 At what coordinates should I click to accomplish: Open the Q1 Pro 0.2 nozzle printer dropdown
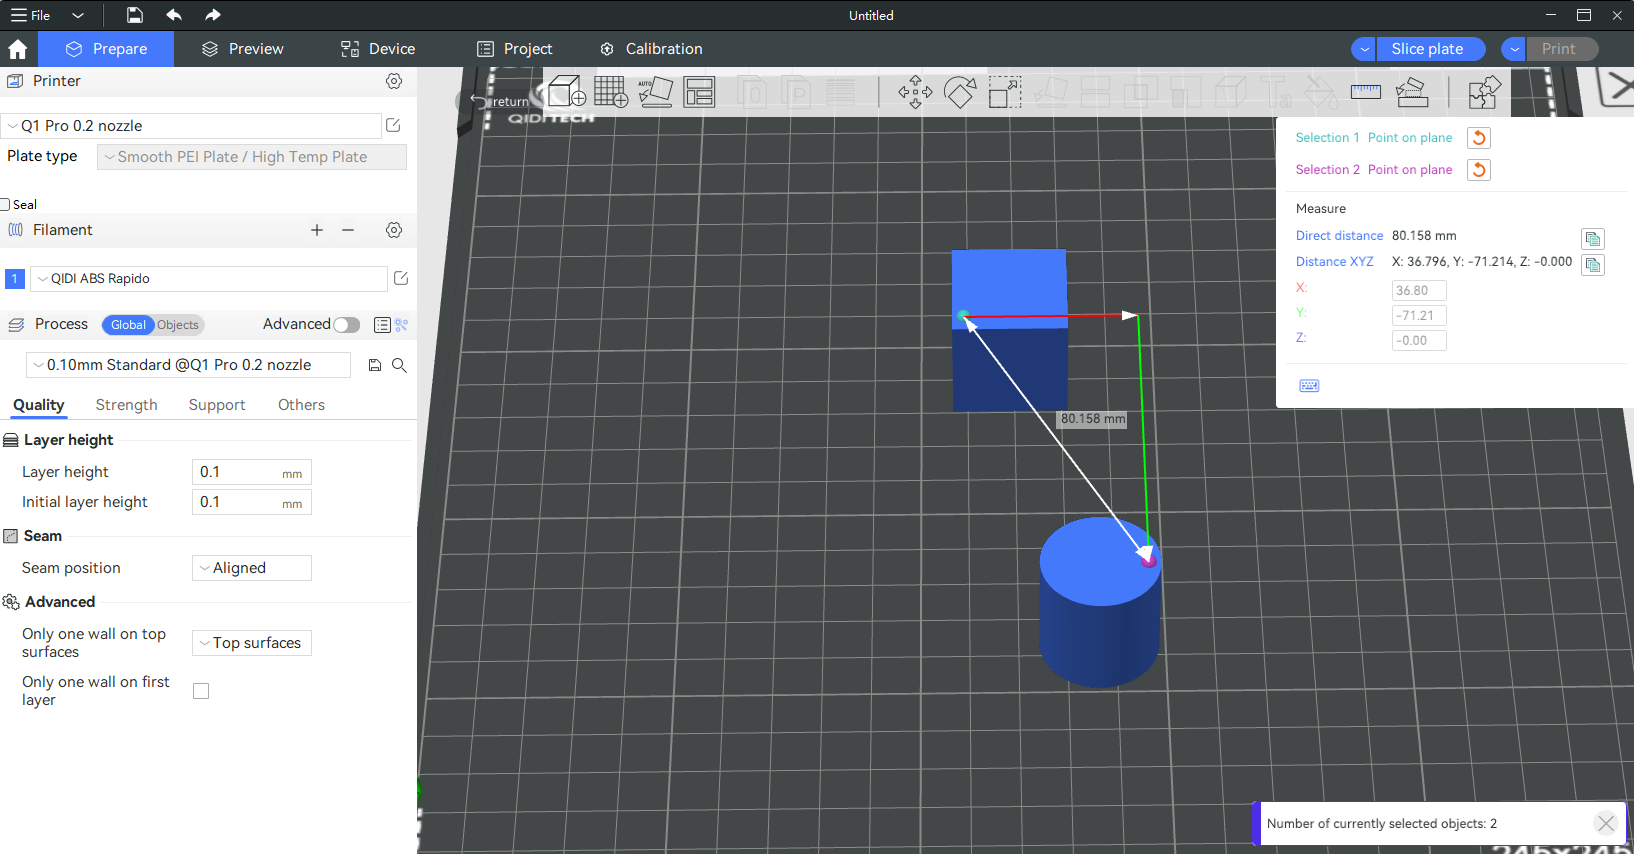(190, 126)
